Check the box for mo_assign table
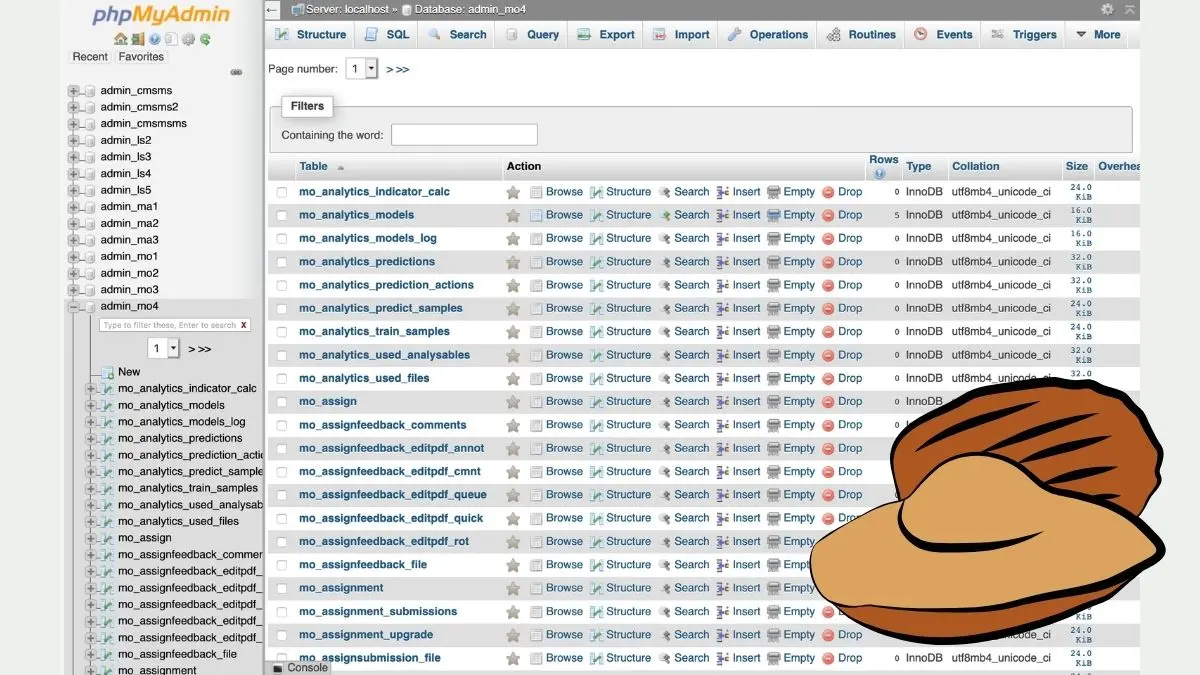This screenshot has width=1200, height=675. (282, 402)
